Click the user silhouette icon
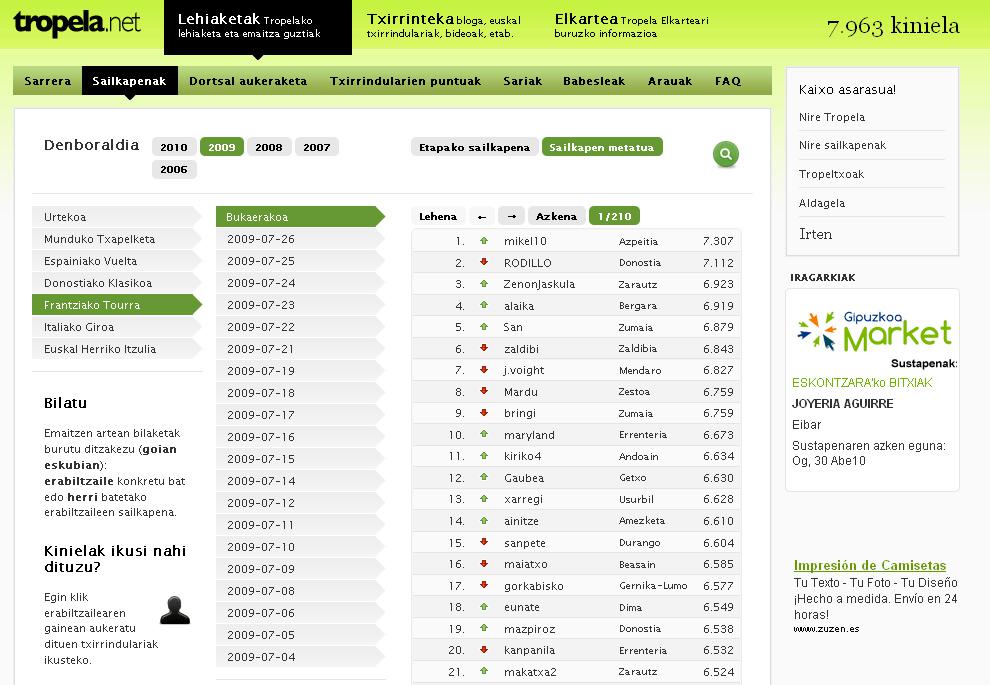This screenshot has height=685, width=990. tap(175, 609)
